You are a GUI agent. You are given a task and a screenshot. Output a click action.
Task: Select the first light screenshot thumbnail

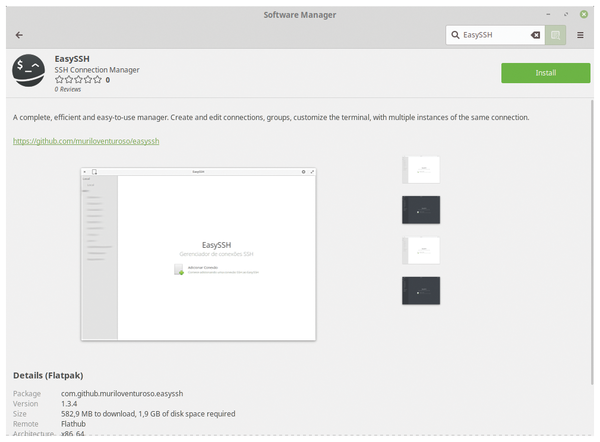point(421,170)
